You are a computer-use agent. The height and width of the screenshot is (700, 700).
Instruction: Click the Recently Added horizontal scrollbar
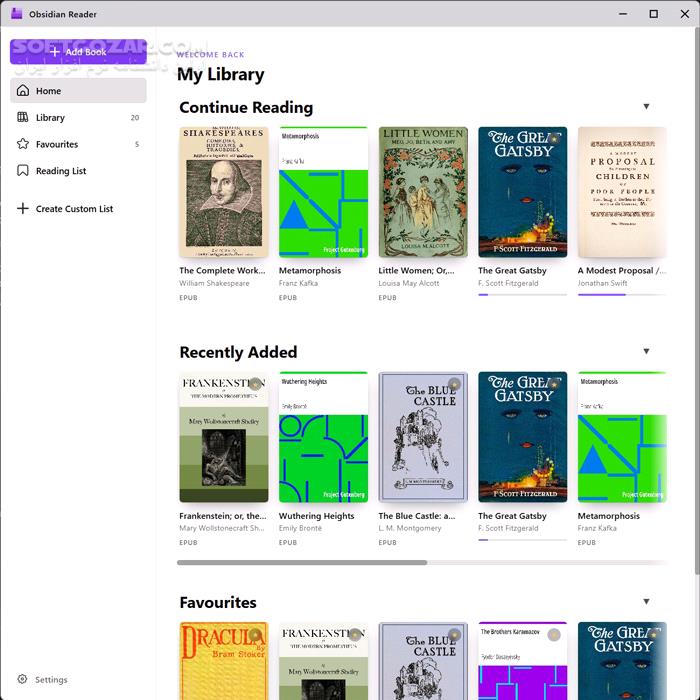(x=302, y=562)
